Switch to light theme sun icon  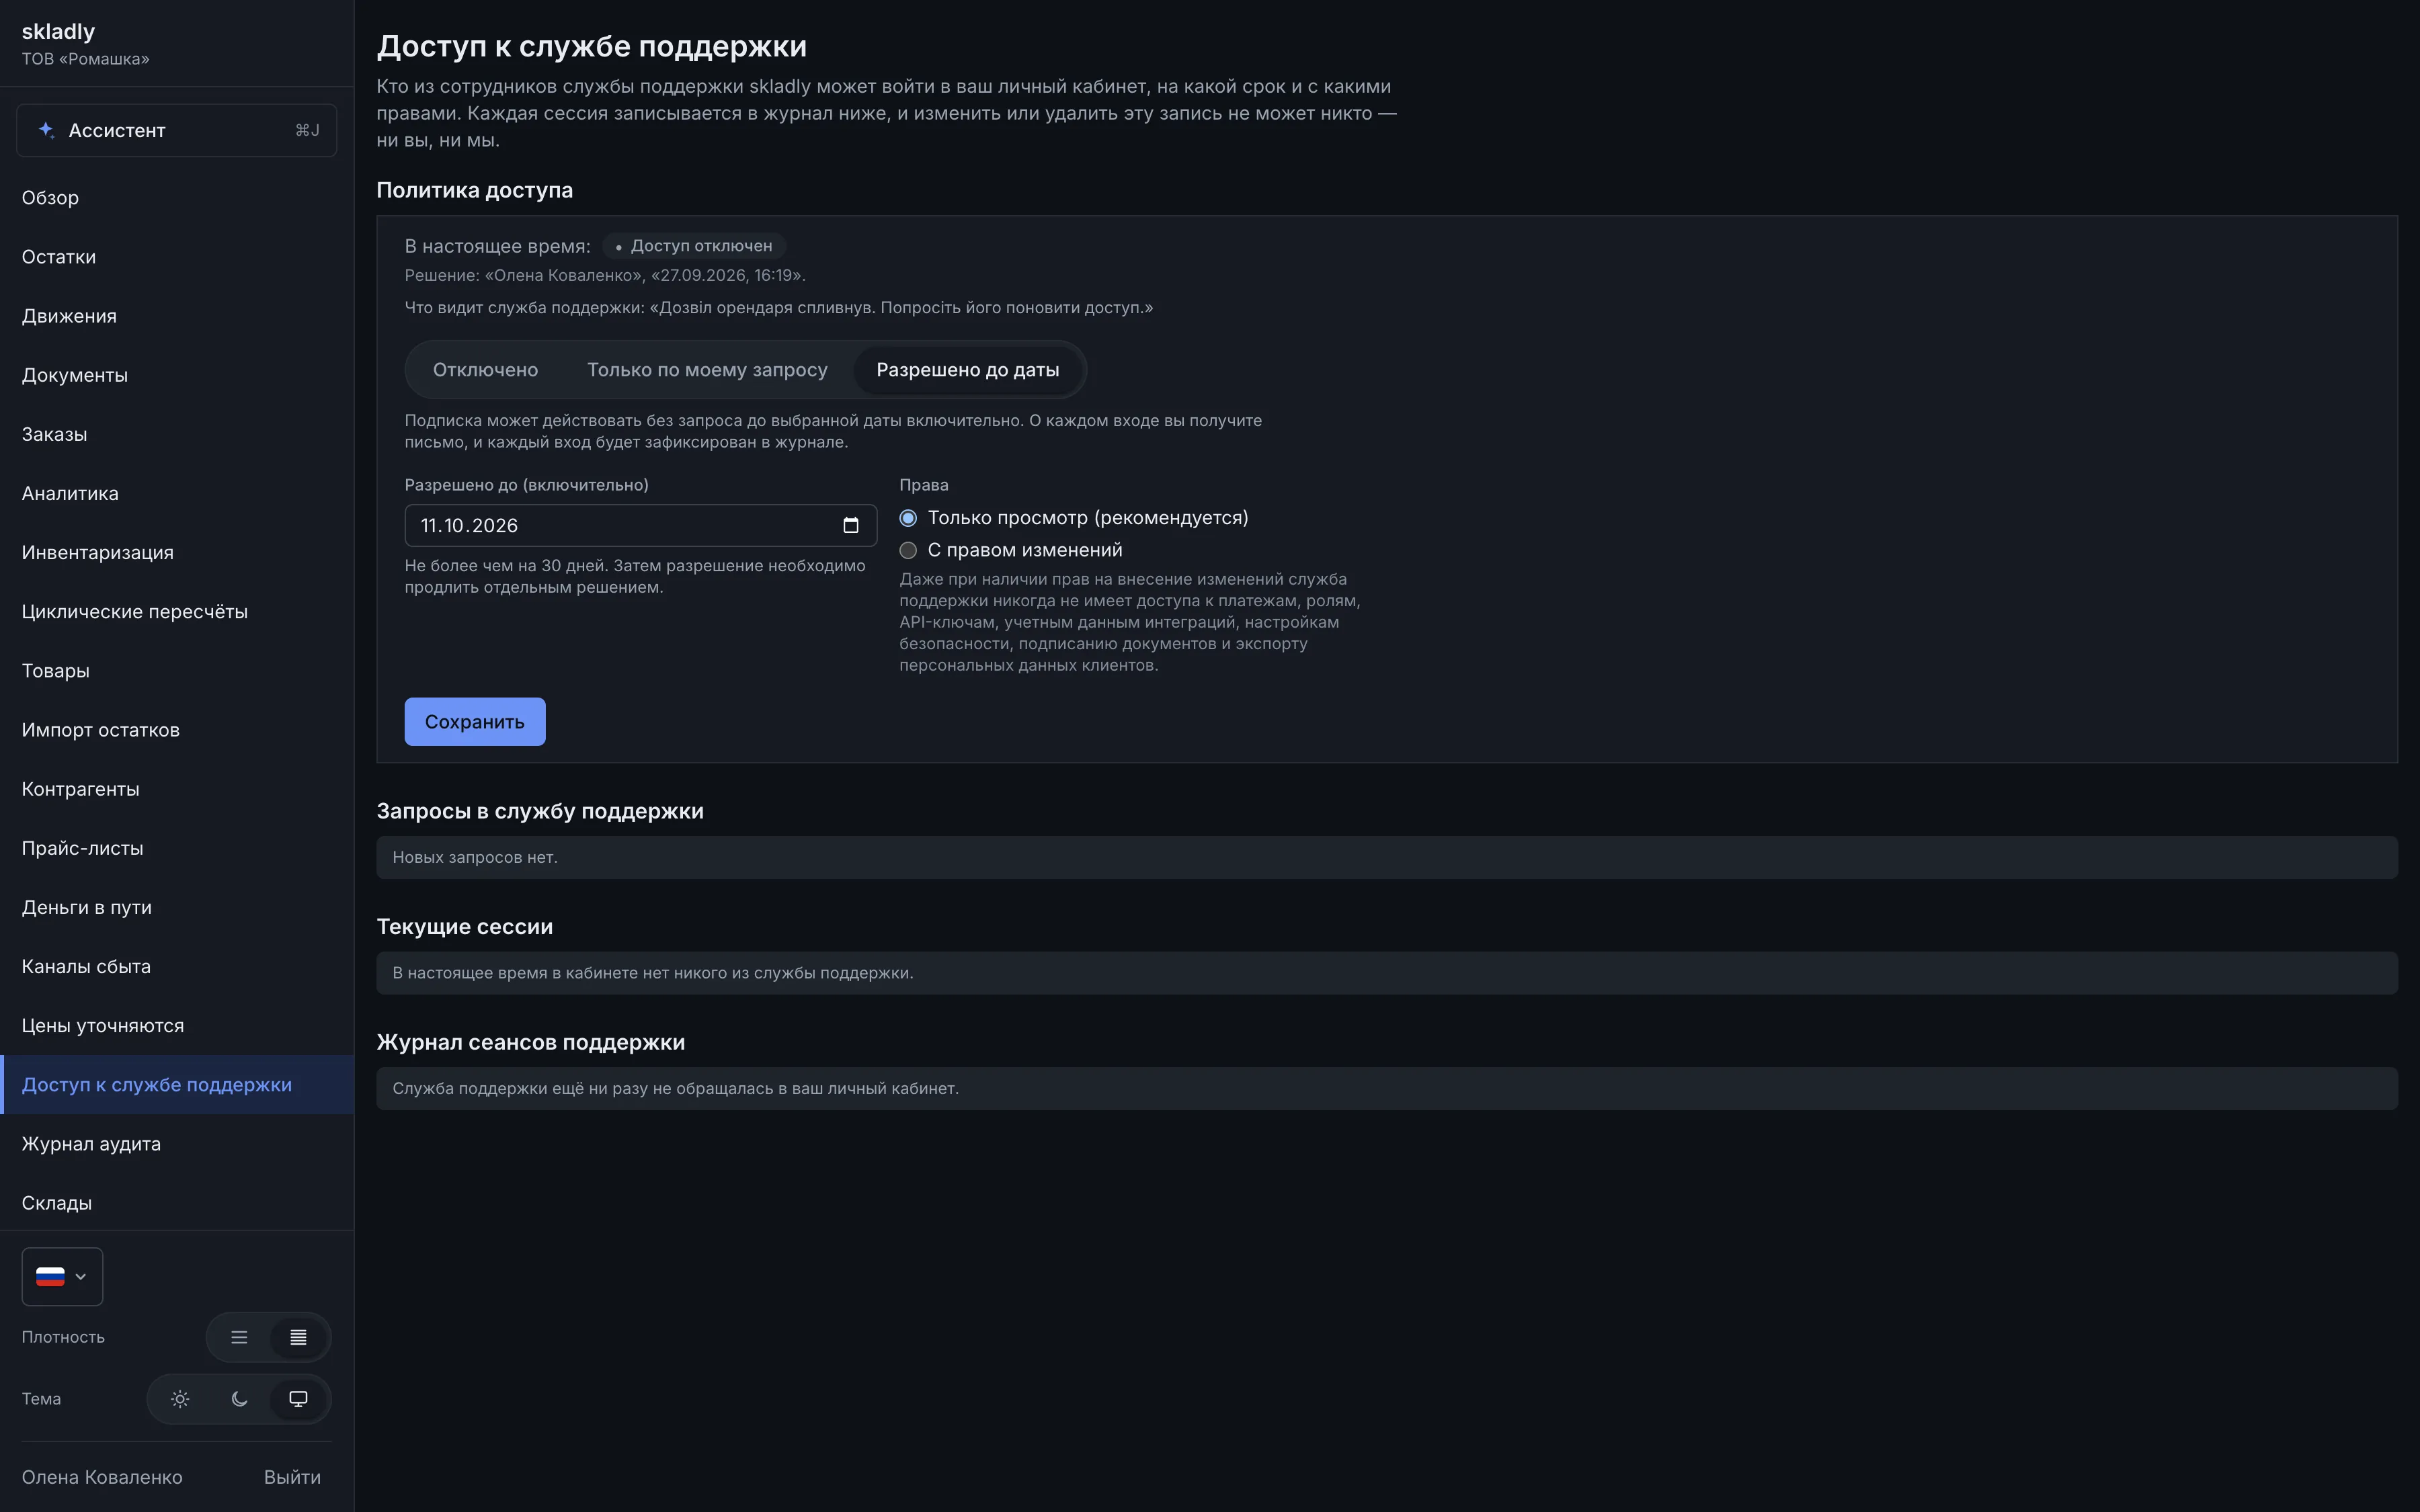(180, 1399)
